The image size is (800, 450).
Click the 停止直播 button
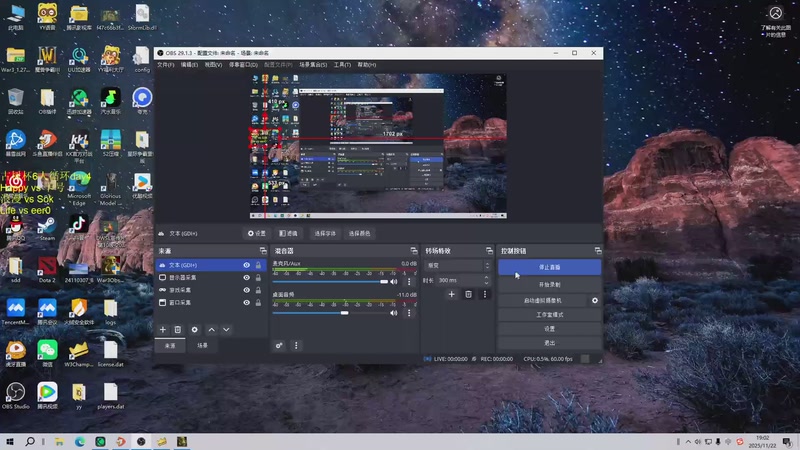(x=549, y=268)
